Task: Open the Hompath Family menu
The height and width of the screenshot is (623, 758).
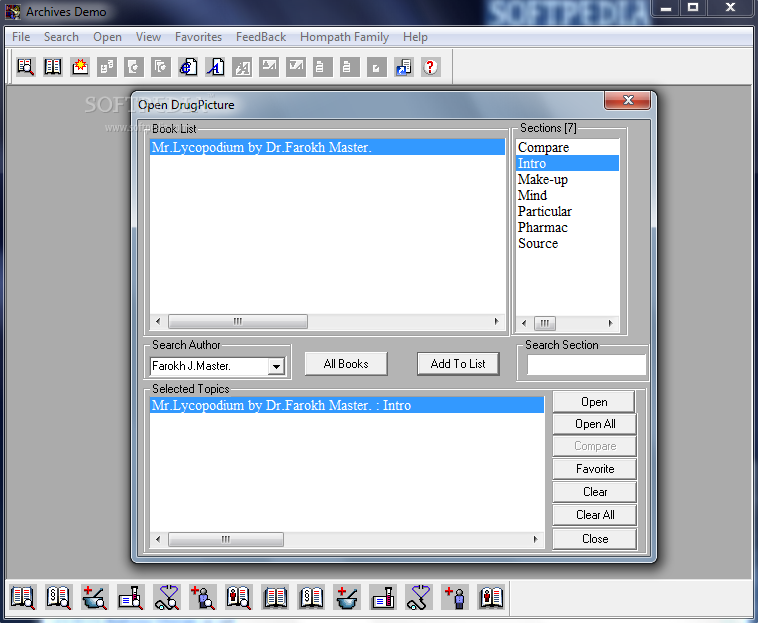Action: click(x=344, y=37)
